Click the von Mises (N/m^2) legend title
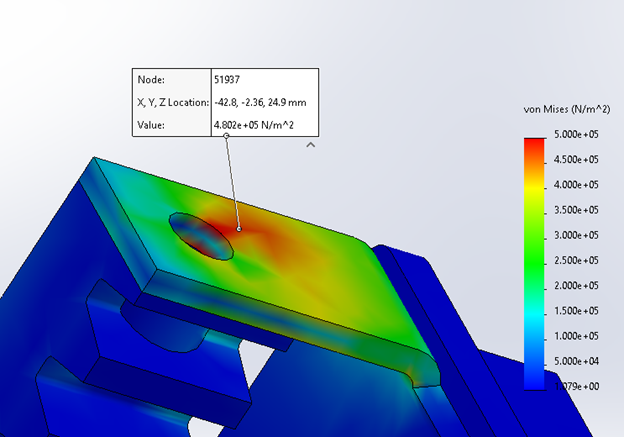 [567, 108]
